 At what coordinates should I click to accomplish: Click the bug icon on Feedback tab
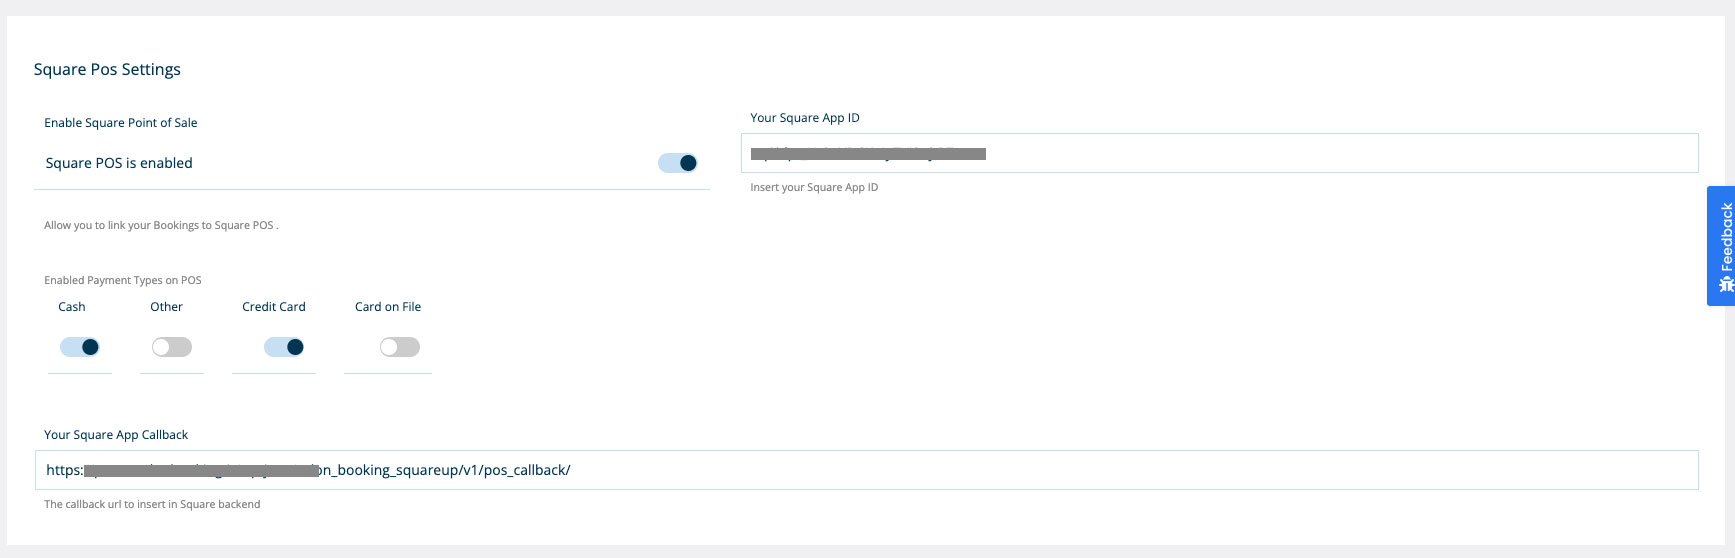click(1726, 285)
